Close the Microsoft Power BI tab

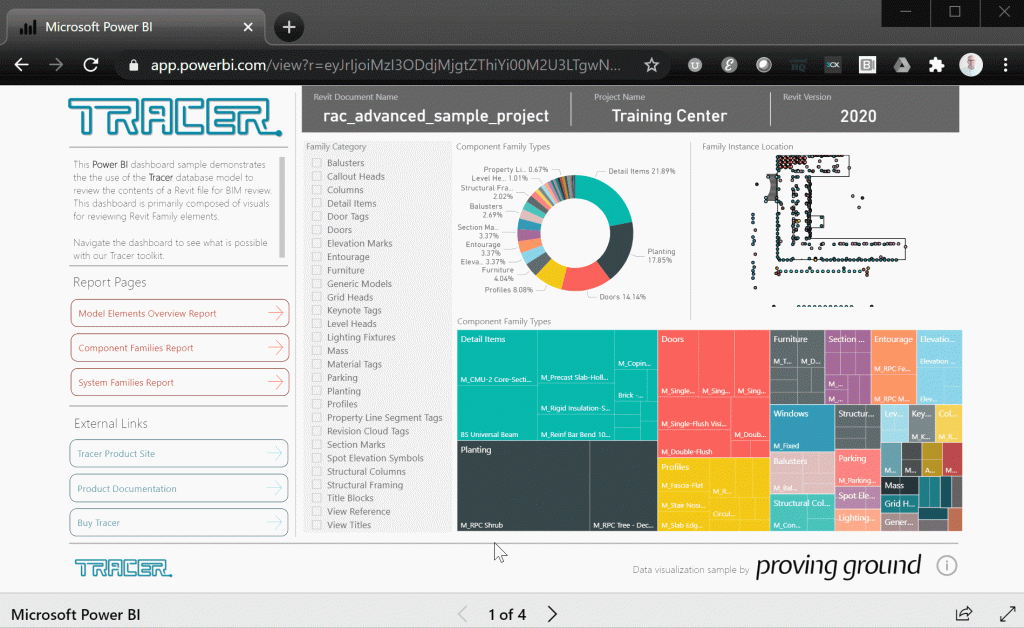248,27
